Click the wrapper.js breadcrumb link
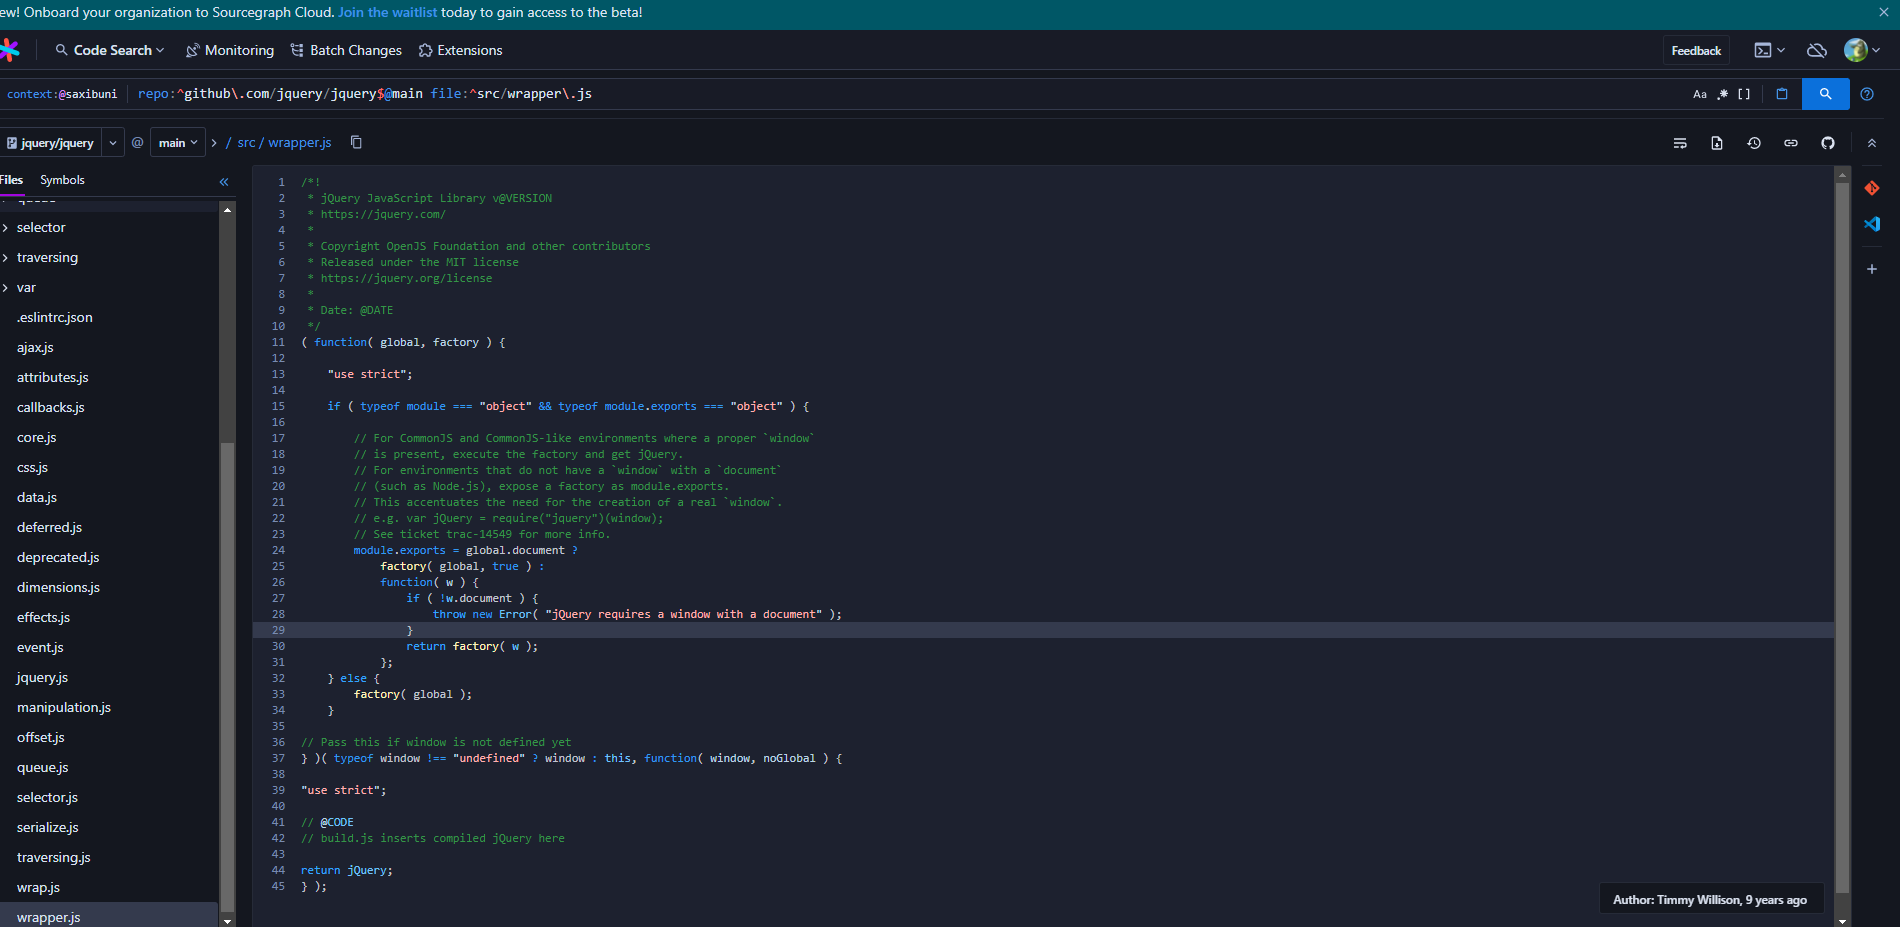The height and width of the screenshot is (927, 1900). (x=300, y=143)
